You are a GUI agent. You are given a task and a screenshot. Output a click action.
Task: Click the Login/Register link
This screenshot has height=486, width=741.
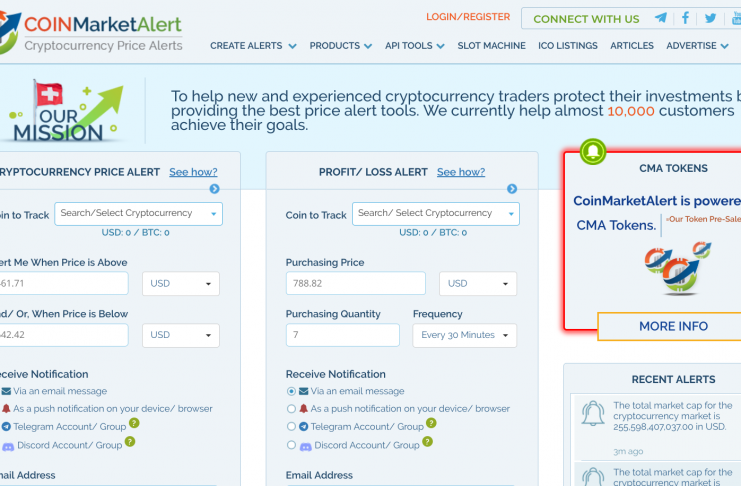click(468, 17)
